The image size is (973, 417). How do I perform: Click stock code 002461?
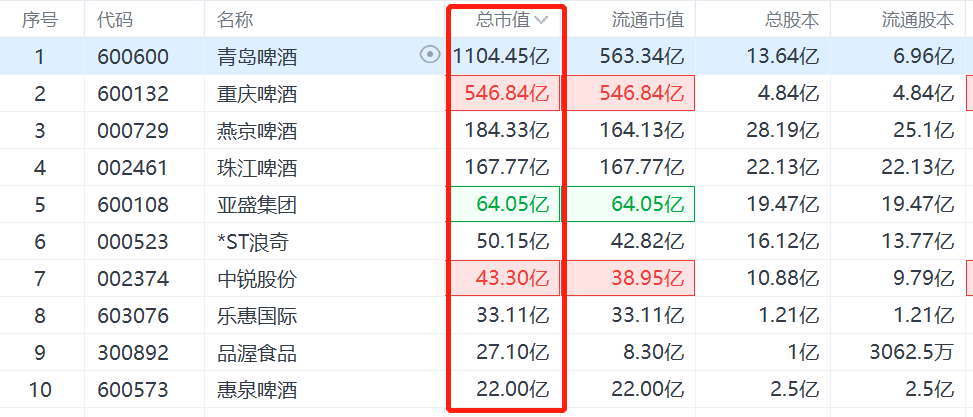pos(133,168)
